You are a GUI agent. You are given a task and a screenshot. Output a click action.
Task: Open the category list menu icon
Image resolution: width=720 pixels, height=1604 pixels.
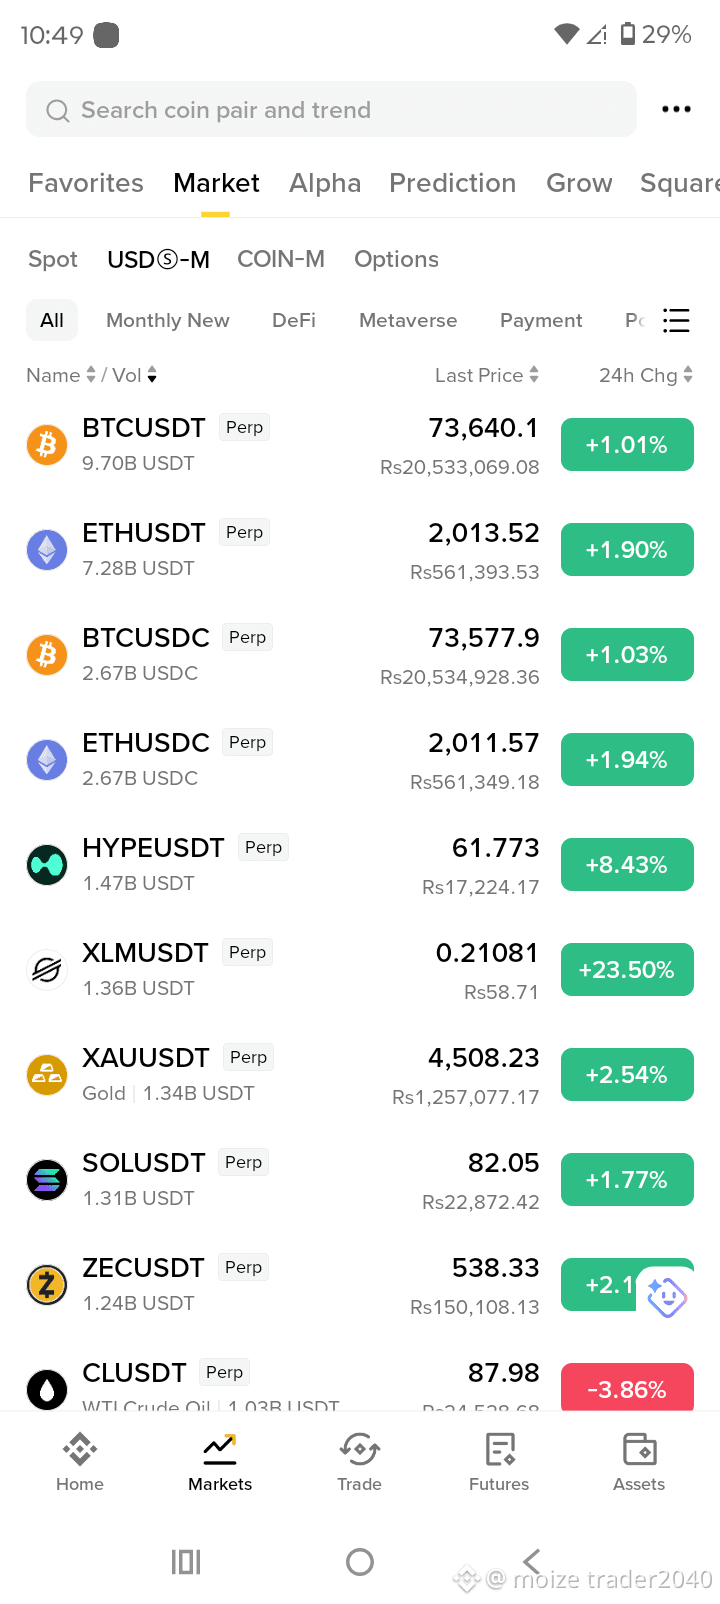click(x=676, y=320)
